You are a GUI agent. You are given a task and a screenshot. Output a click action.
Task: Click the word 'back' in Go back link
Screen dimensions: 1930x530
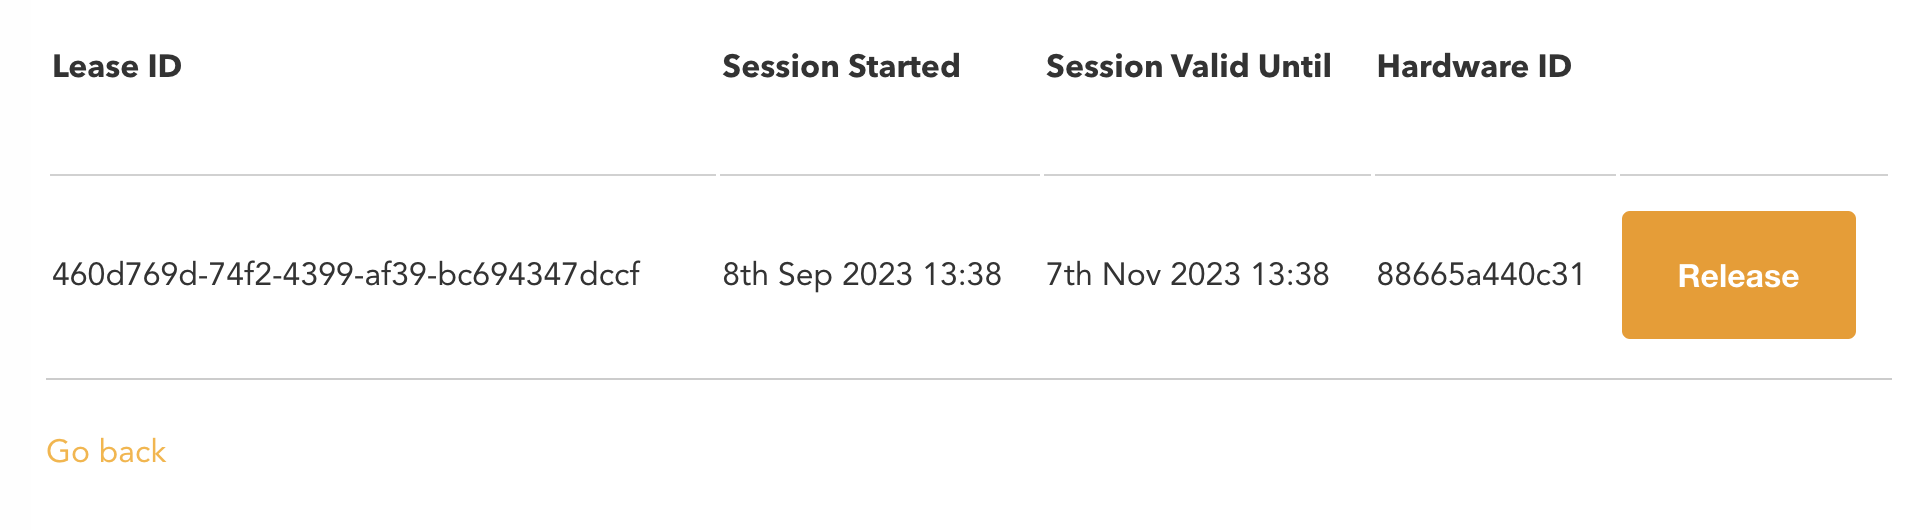(x=133, y=452)
